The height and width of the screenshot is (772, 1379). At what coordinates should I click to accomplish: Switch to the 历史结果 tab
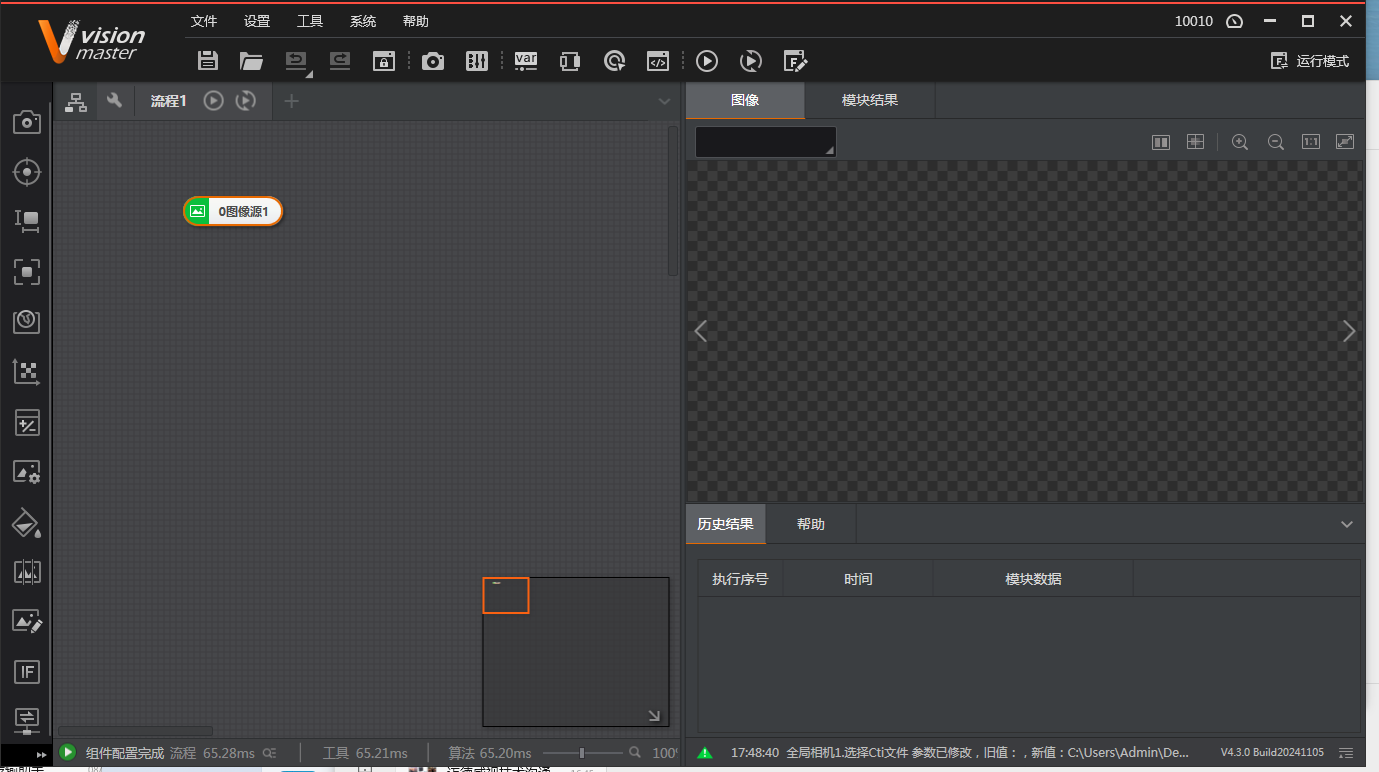coord(726,524)
